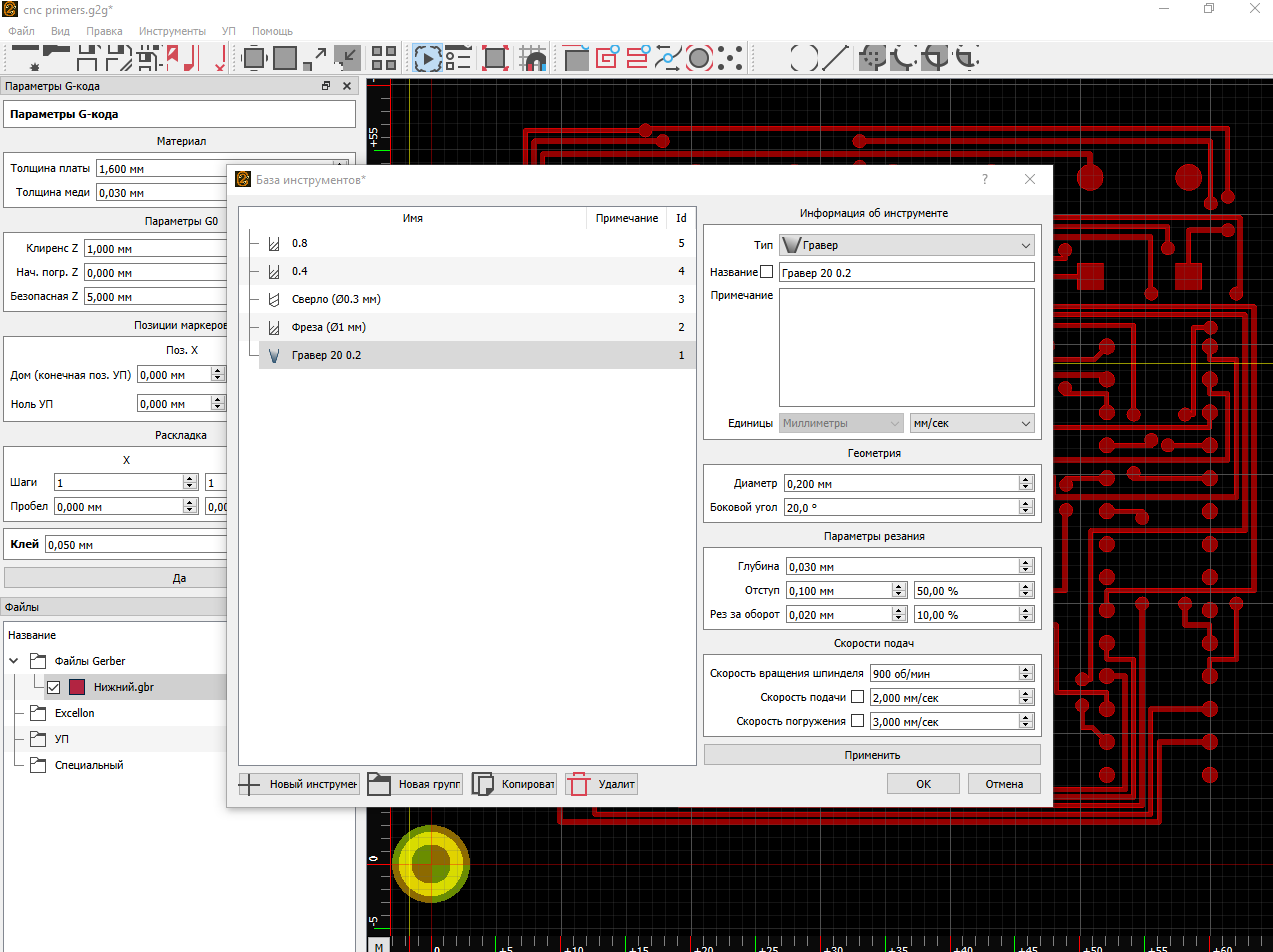Screen dimensions: 1273x952
Task: Collapse the Файлы Gerber tree node
Action: point(14,661)
